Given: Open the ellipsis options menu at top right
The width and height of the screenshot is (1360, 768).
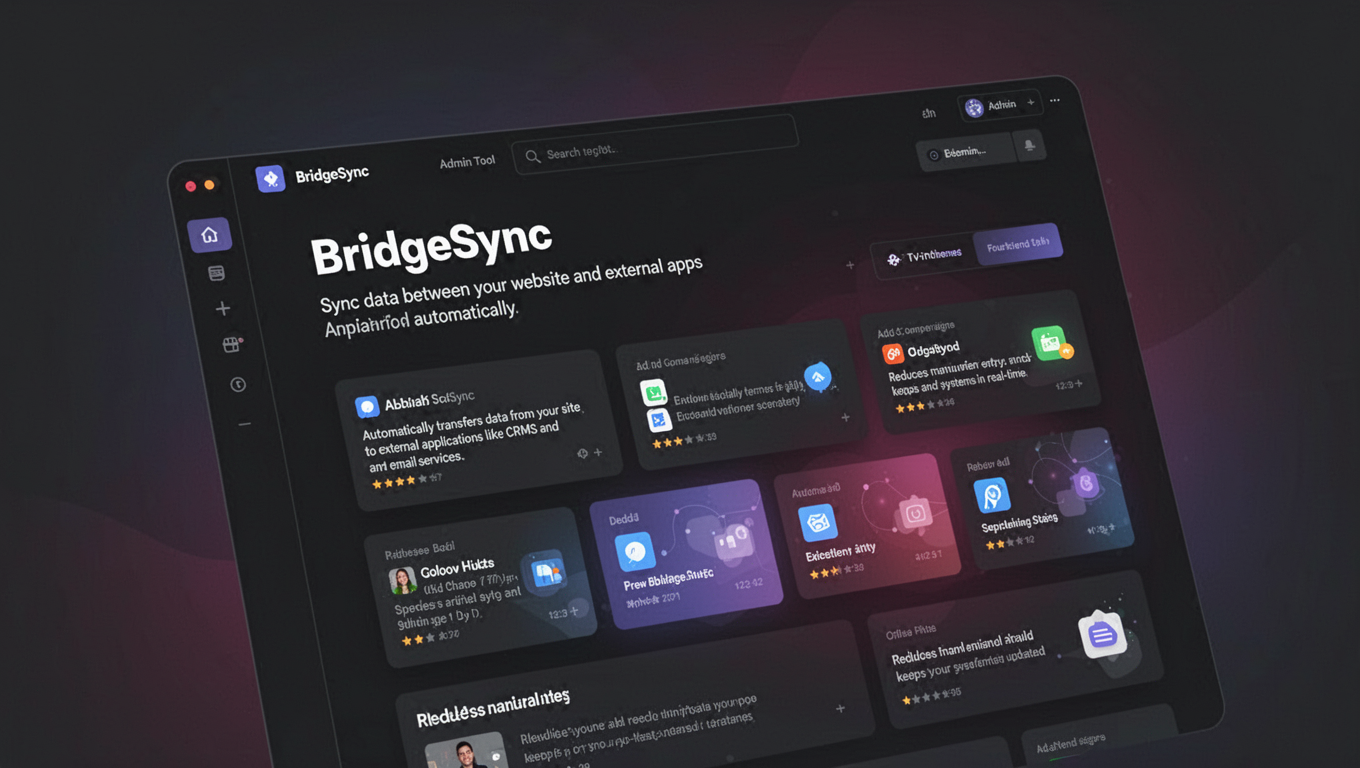Looking at the screenshot, I should (1053, 99).
